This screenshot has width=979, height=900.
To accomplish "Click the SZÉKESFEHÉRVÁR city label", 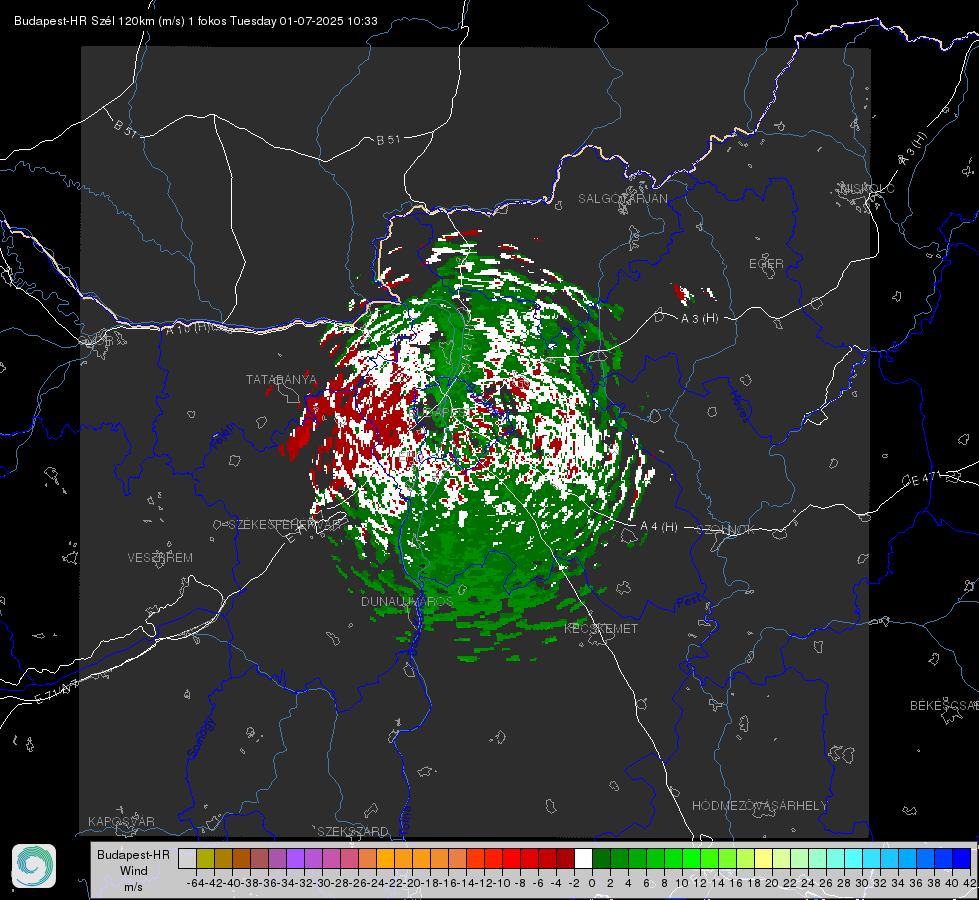I will (x=285, y=525).
